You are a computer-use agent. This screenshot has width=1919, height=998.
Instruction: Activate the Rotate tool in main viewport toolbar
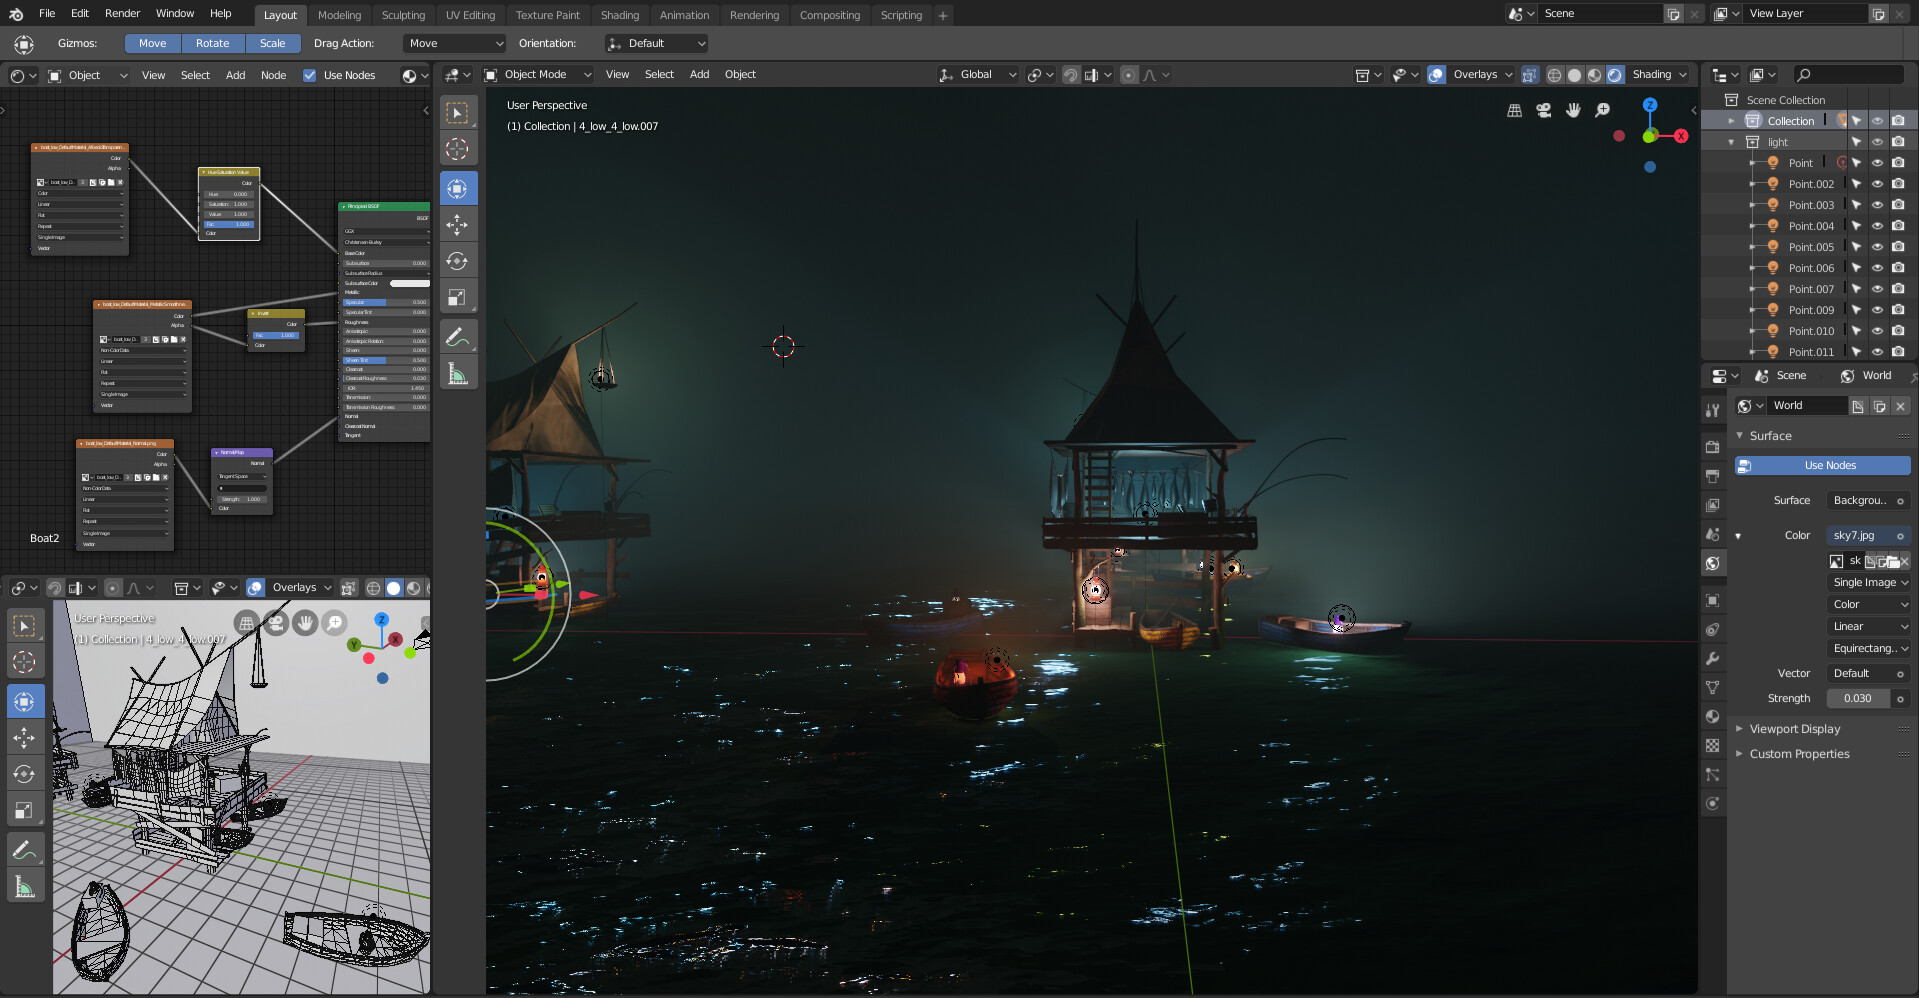[x=457, y=261]
